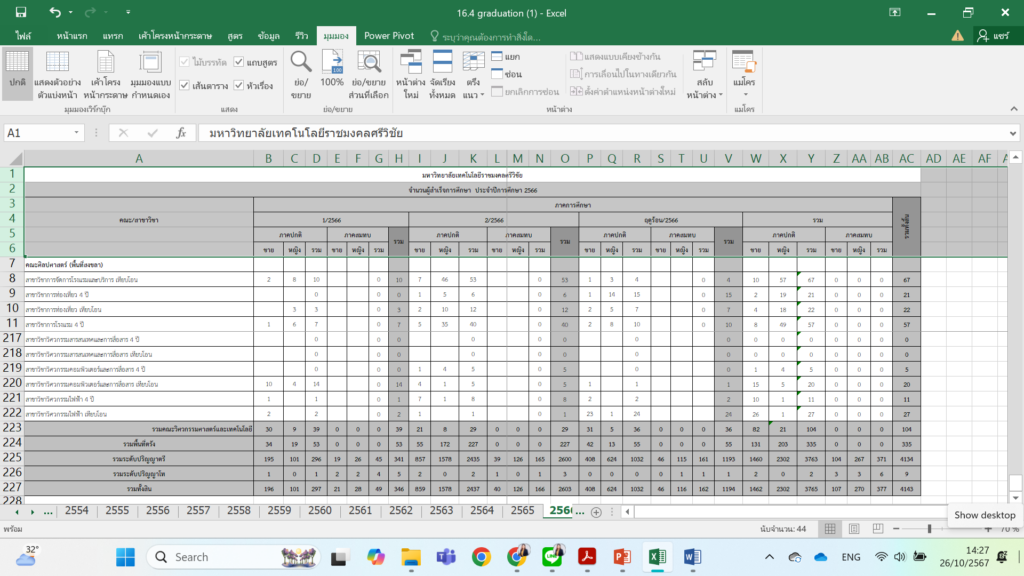The width and height of the screenshot is (1024, 576).
Task: Open the Power Pivot ribbon tab
Action: pyautogui.click(x=389, y=35)
